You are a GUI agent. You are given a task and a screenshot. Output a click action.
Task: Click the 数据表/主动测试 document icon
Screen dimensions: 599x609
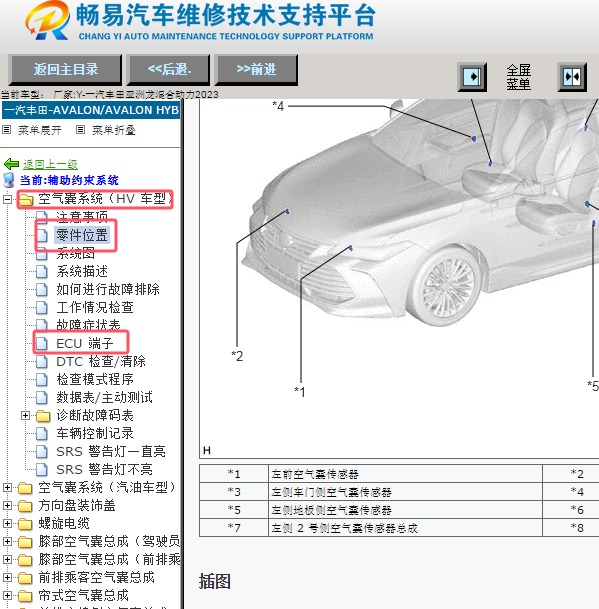[x=42, y=398]
